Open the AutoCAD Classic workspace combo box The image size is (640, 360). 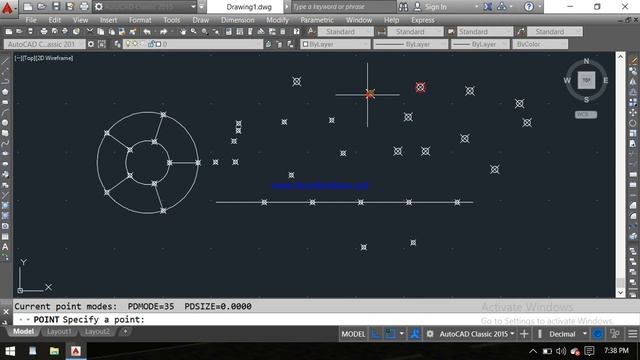[45, 44]
